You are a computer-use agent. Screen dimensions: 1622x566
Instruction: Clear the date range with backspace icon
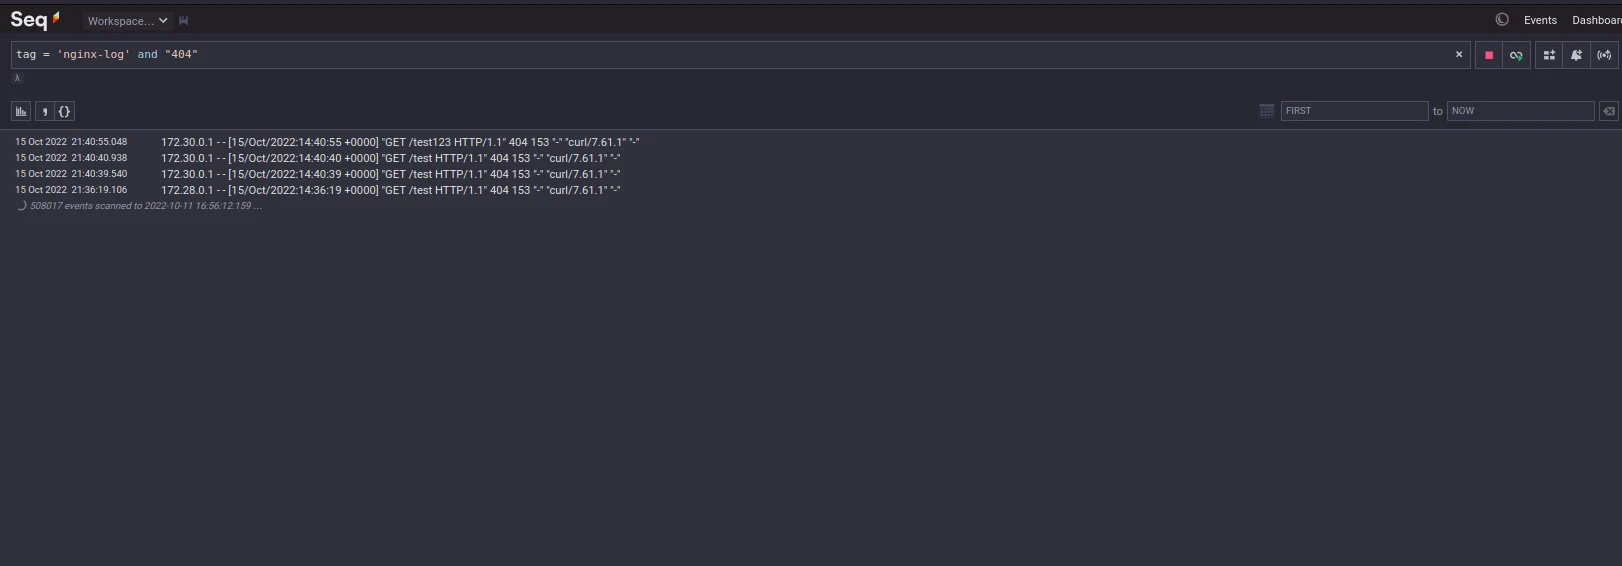[1608, 111]
